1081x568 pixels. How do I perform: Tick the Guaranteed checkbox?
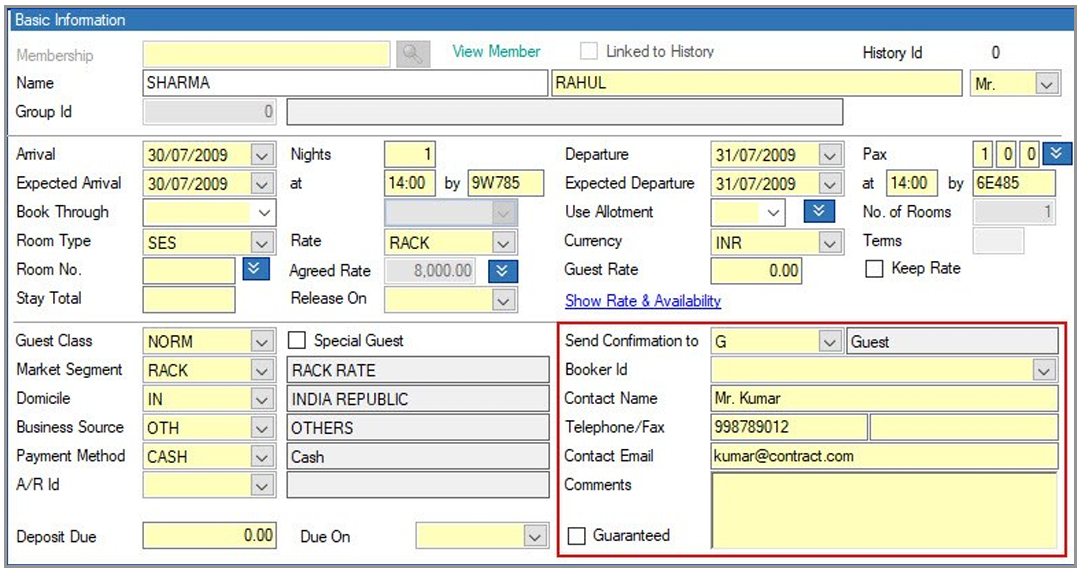576,536
